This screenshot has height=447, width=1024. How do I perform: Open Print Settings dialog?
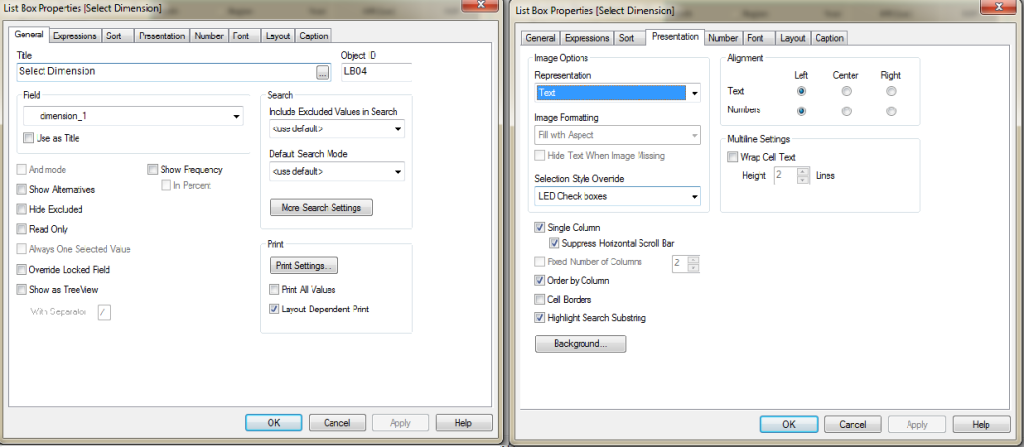tap(305, 266)
